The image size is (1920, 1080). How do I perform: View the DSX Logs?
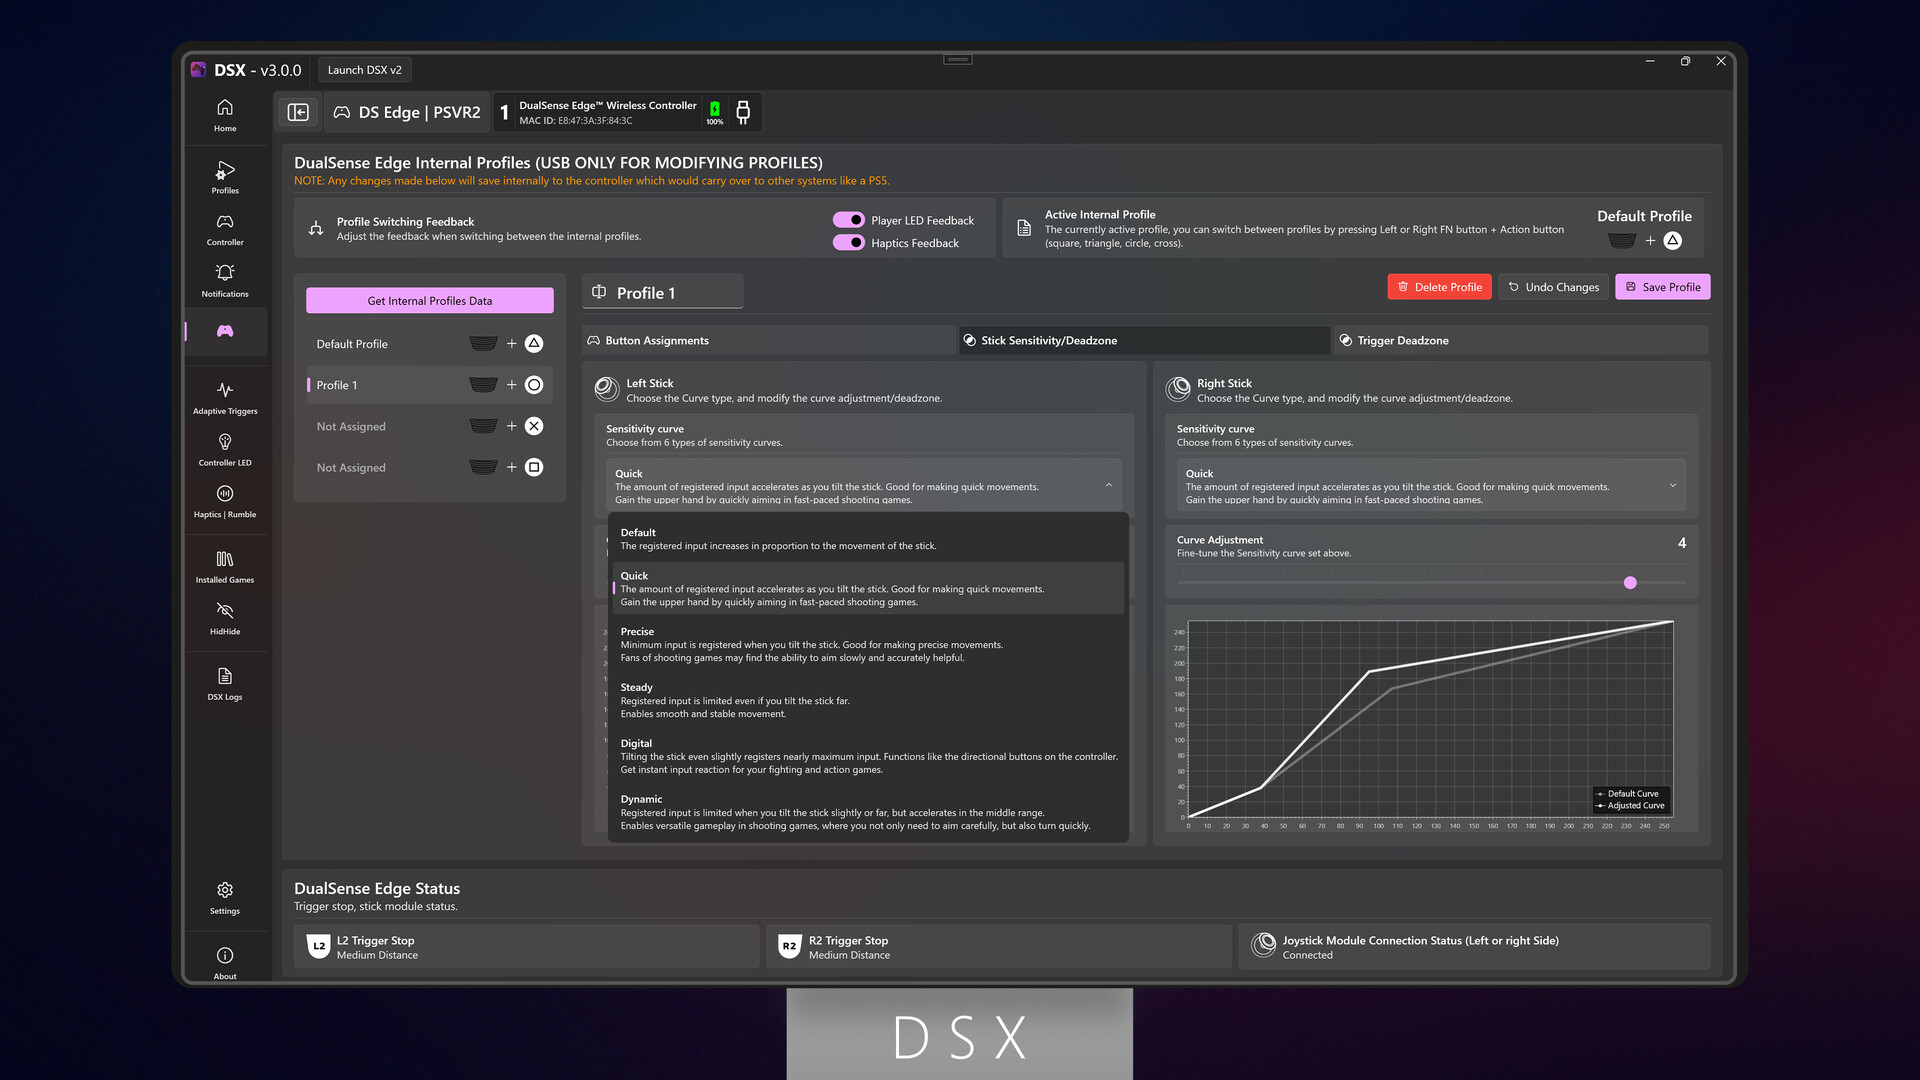(x=224, y=683)
